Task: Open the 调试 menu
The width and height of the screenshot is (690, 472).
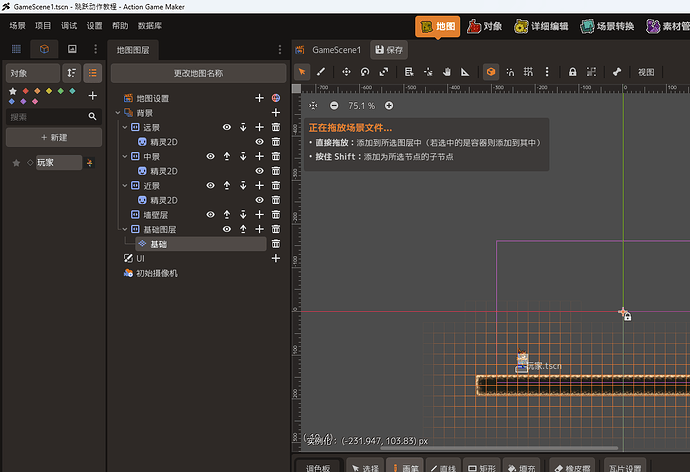Action: click(69, 26)
